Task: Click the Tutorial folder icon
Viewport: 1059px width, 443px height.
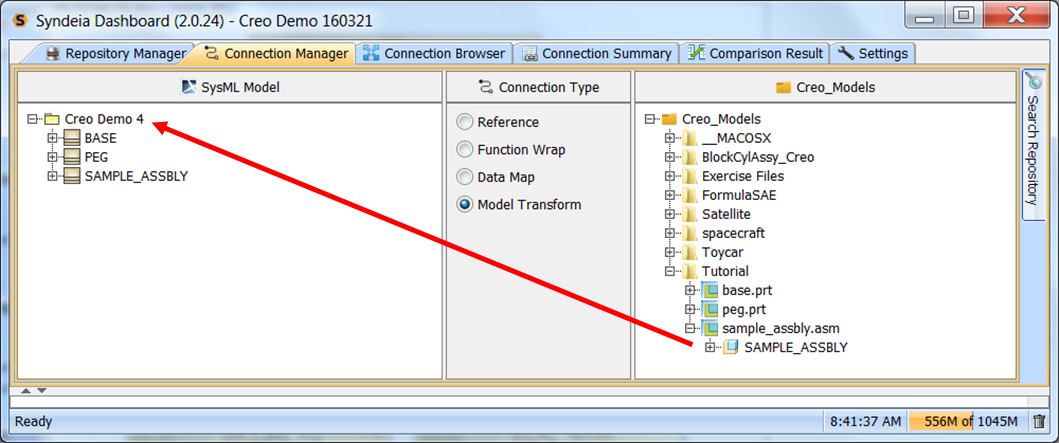Action: (690, 271)
